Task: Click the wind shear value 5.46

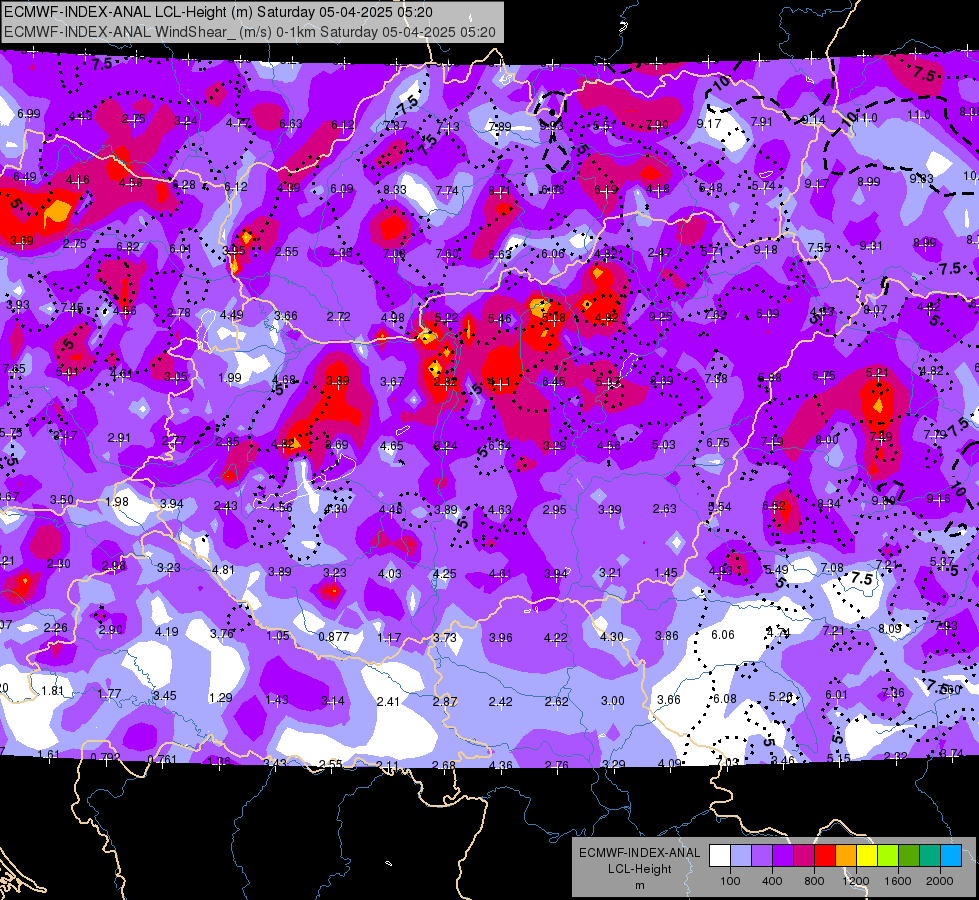Action: (499, 319)
